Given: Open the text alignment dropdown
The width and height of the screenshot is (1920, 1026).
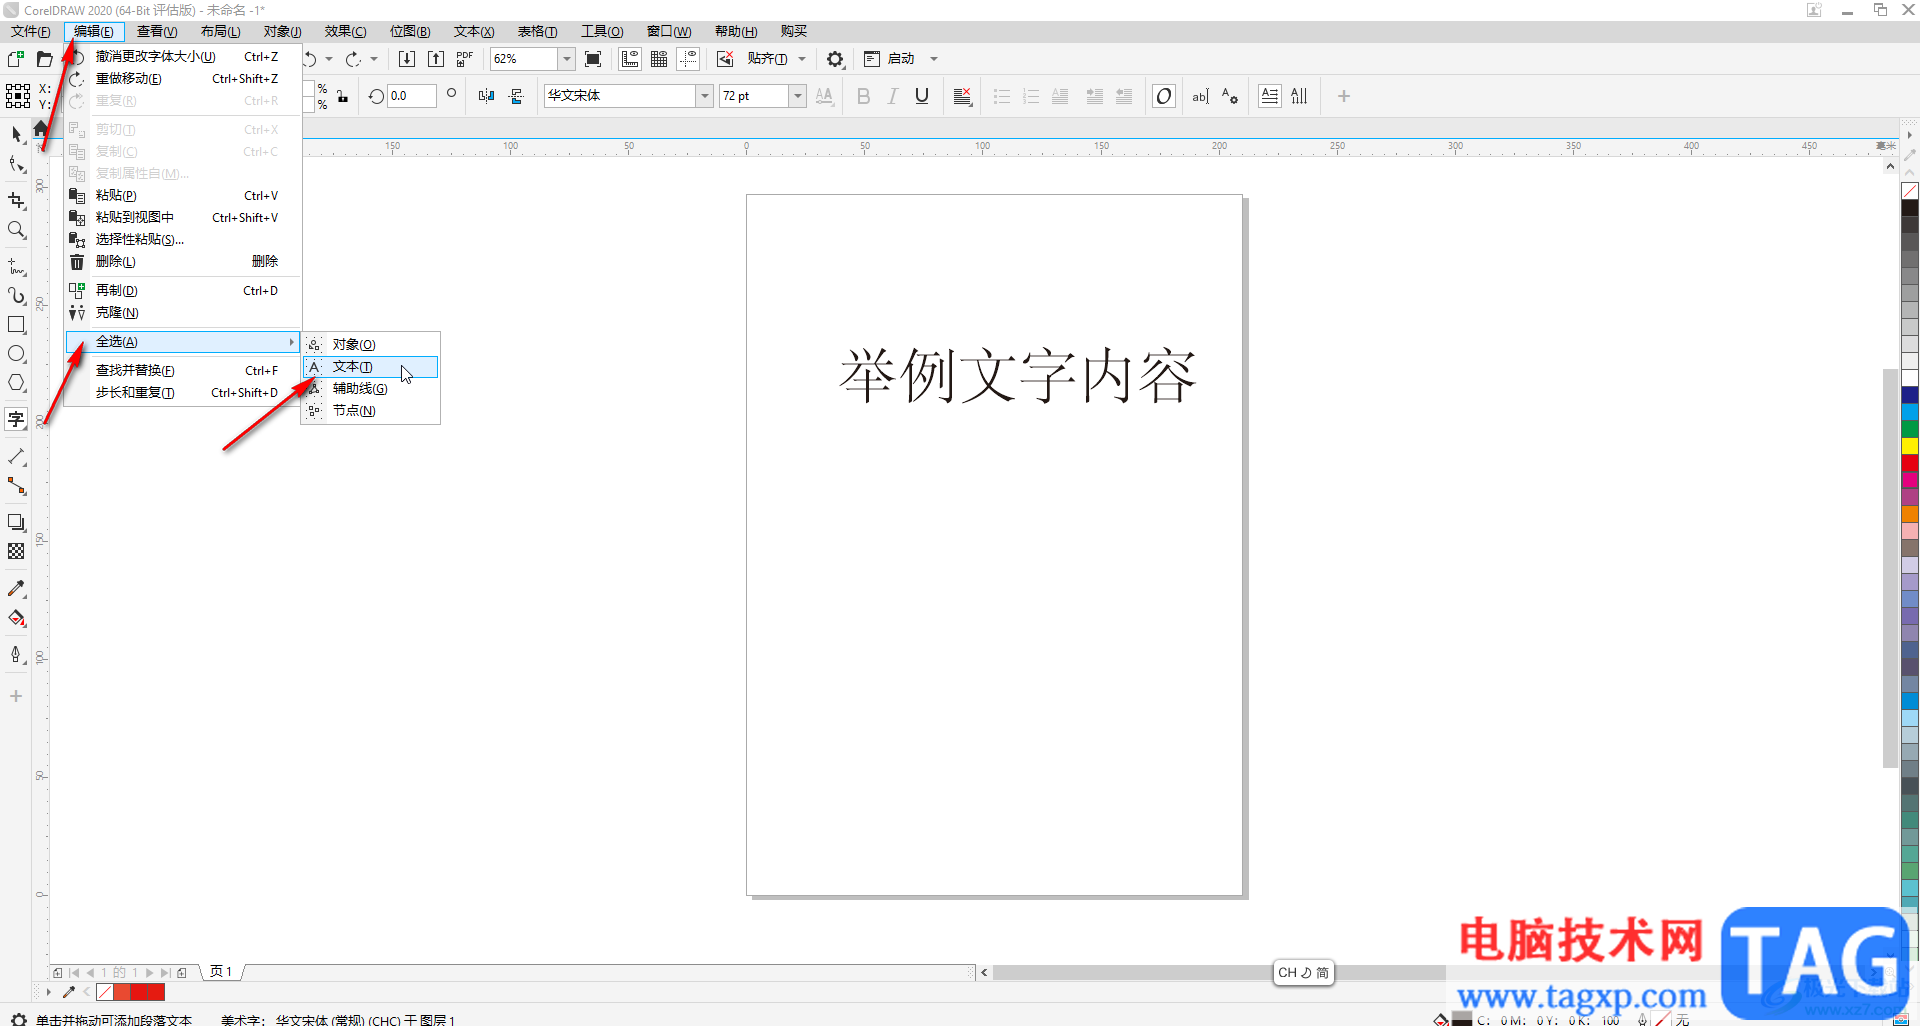Looking at the screenshot, I should pyautogui.click(x=963, y=96).
